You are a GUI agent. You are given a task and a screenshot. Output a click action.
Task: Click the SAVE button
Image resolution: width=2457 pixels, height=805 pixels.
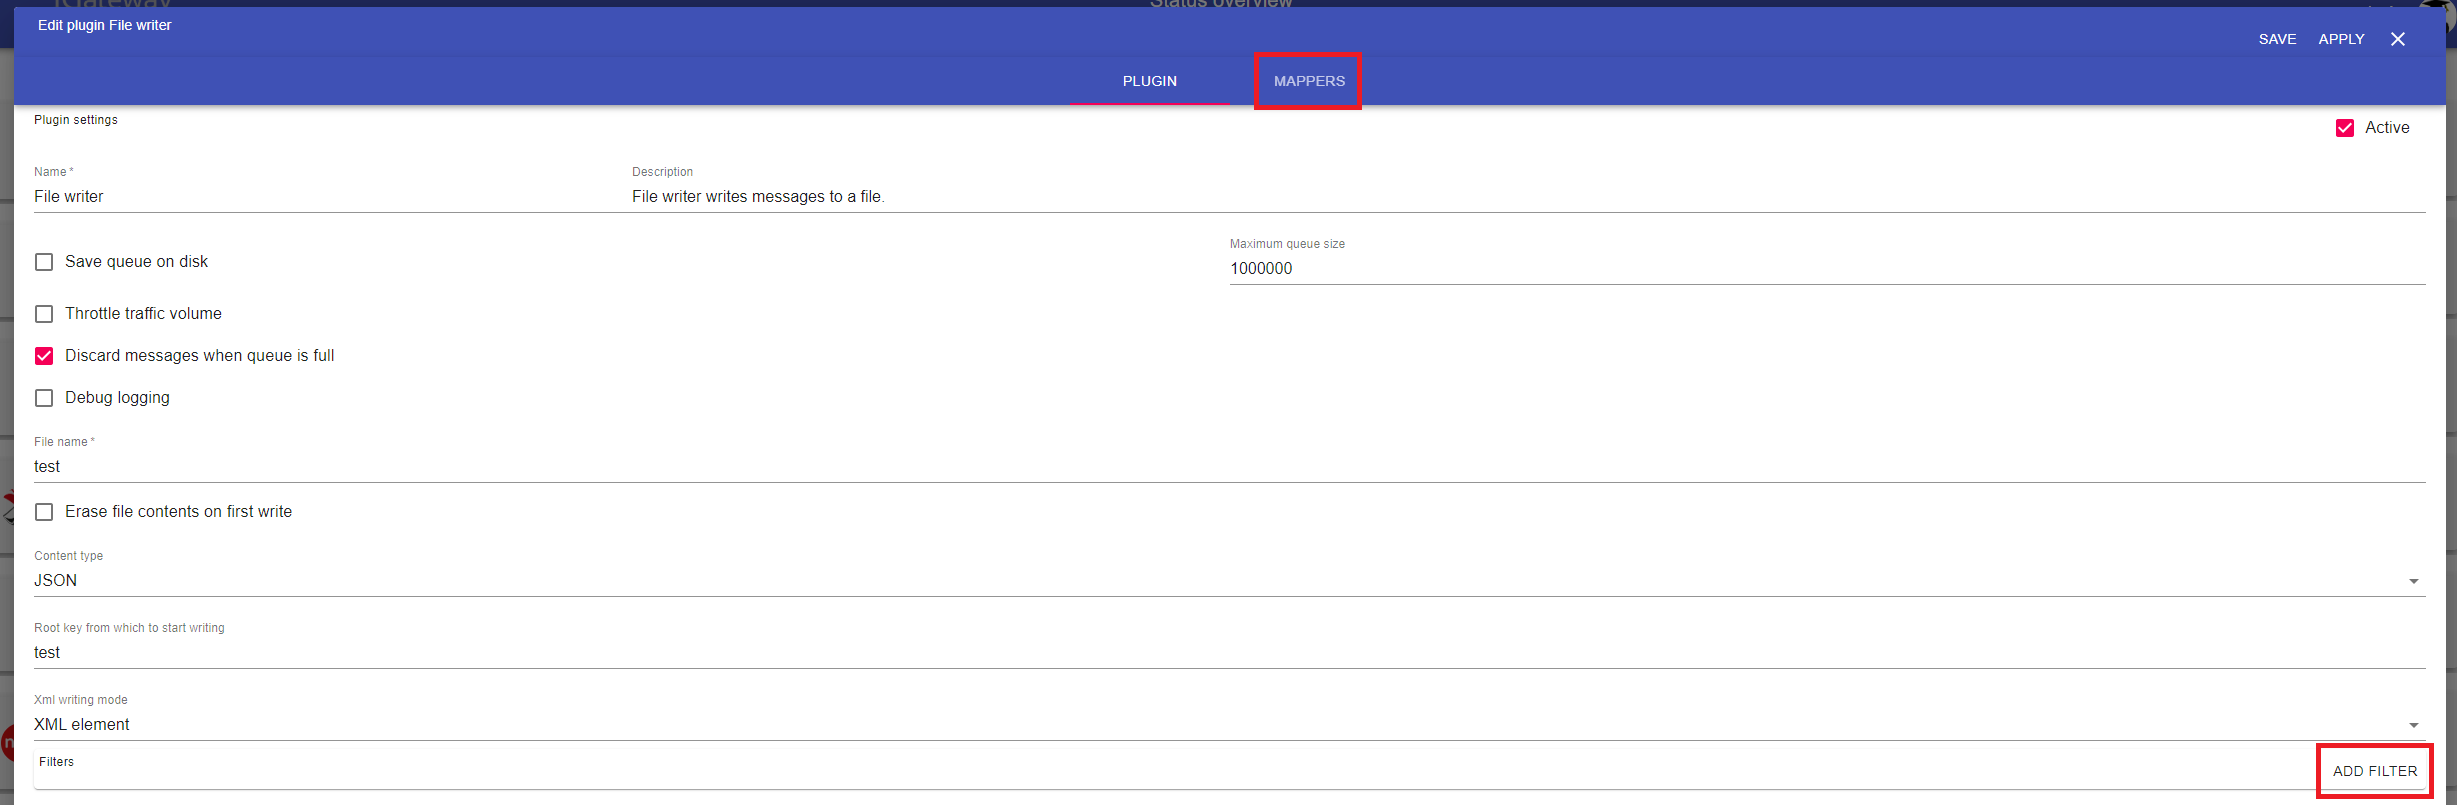point(2277,39)
